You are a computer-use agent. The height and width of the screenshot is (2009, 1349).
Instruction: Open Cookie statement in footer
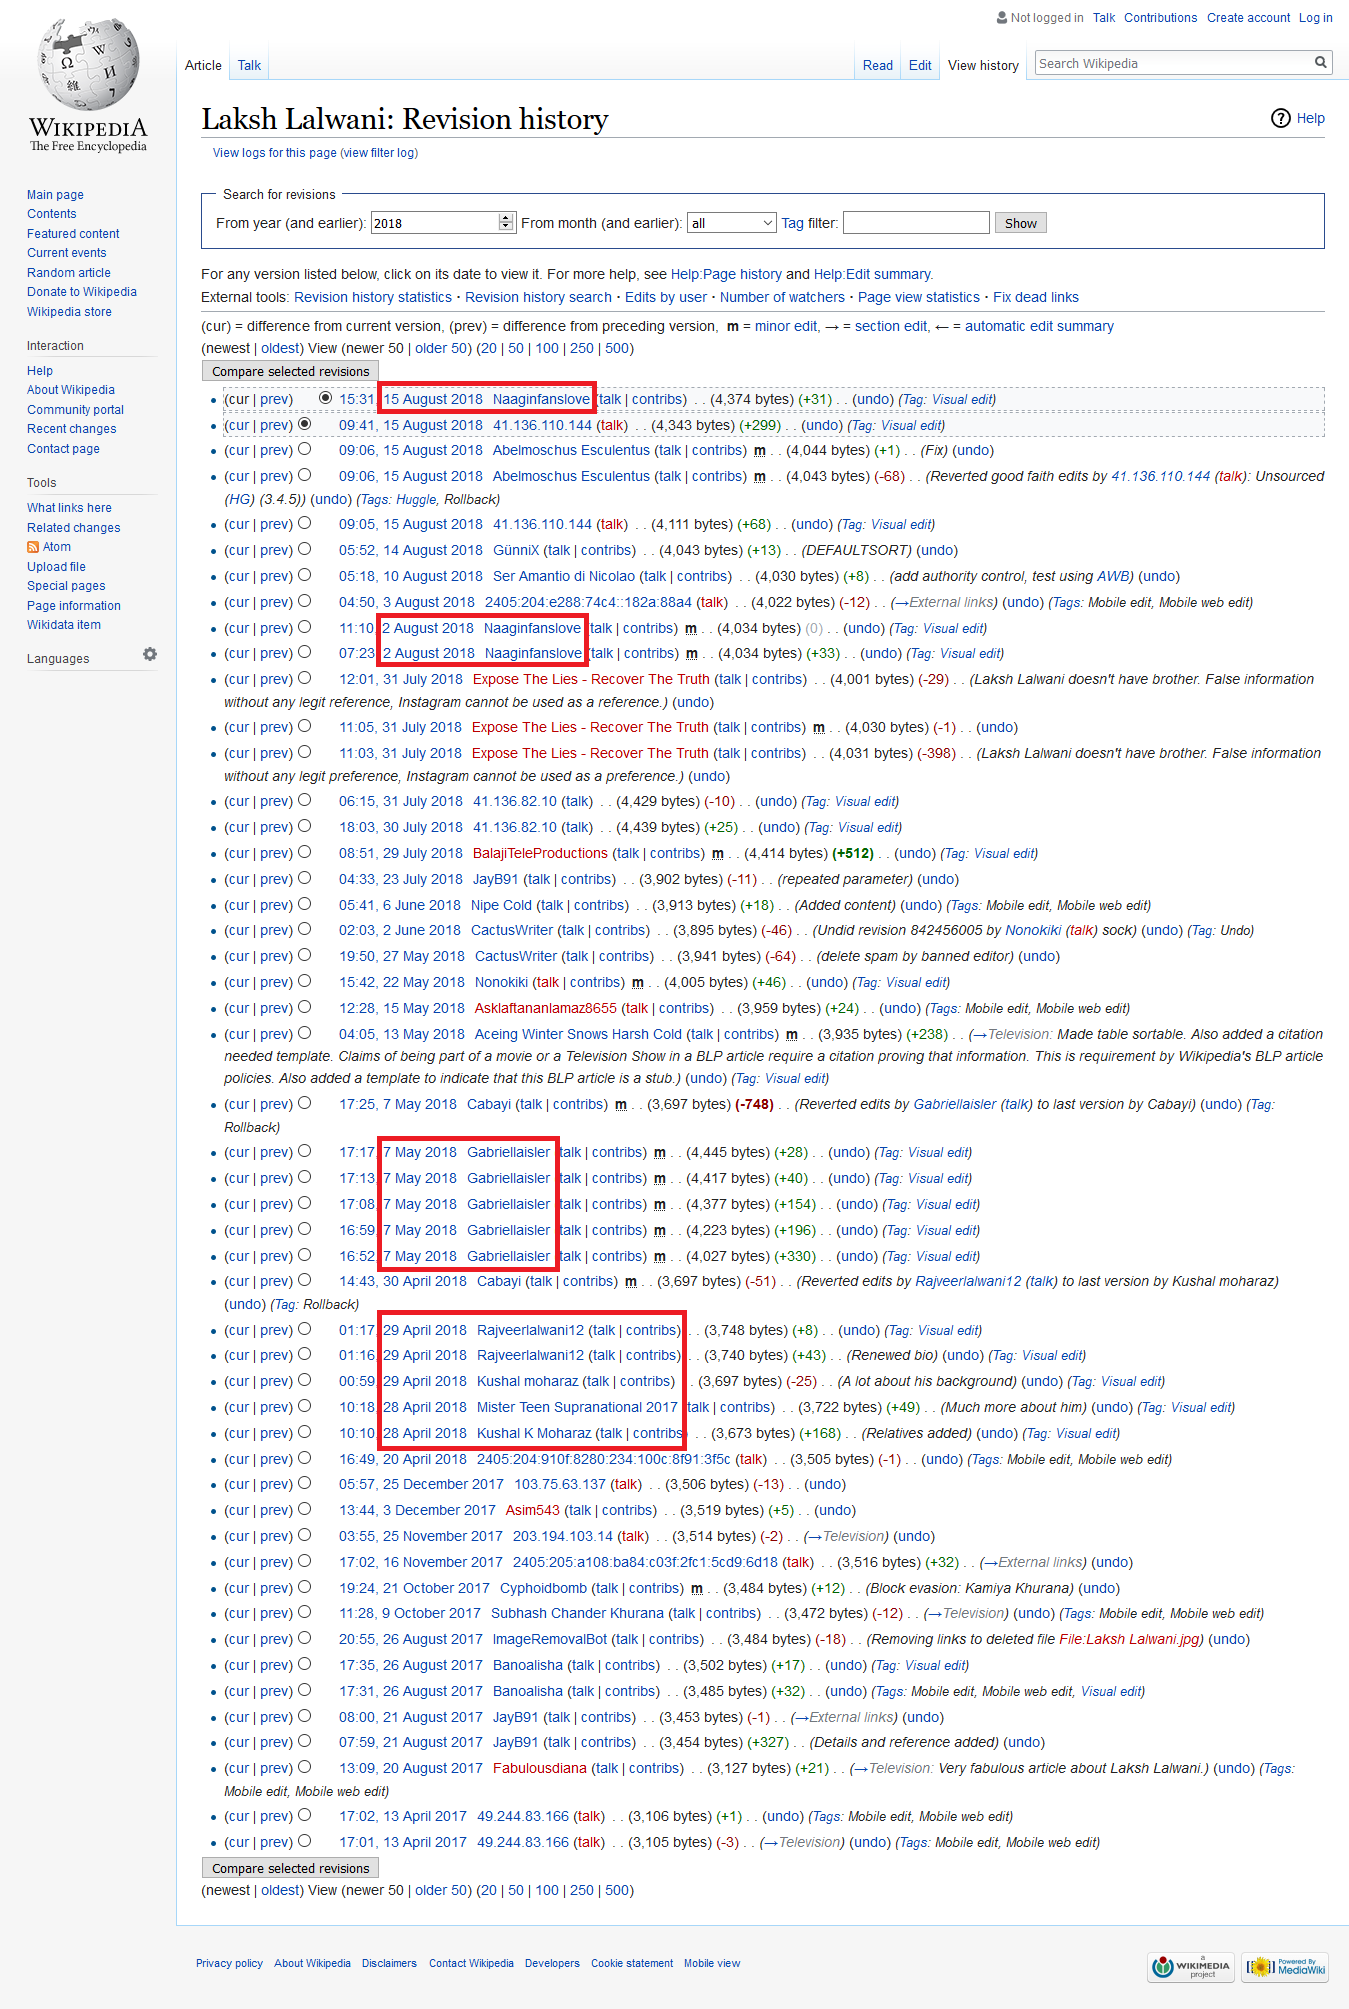[x=632, y=1963]
